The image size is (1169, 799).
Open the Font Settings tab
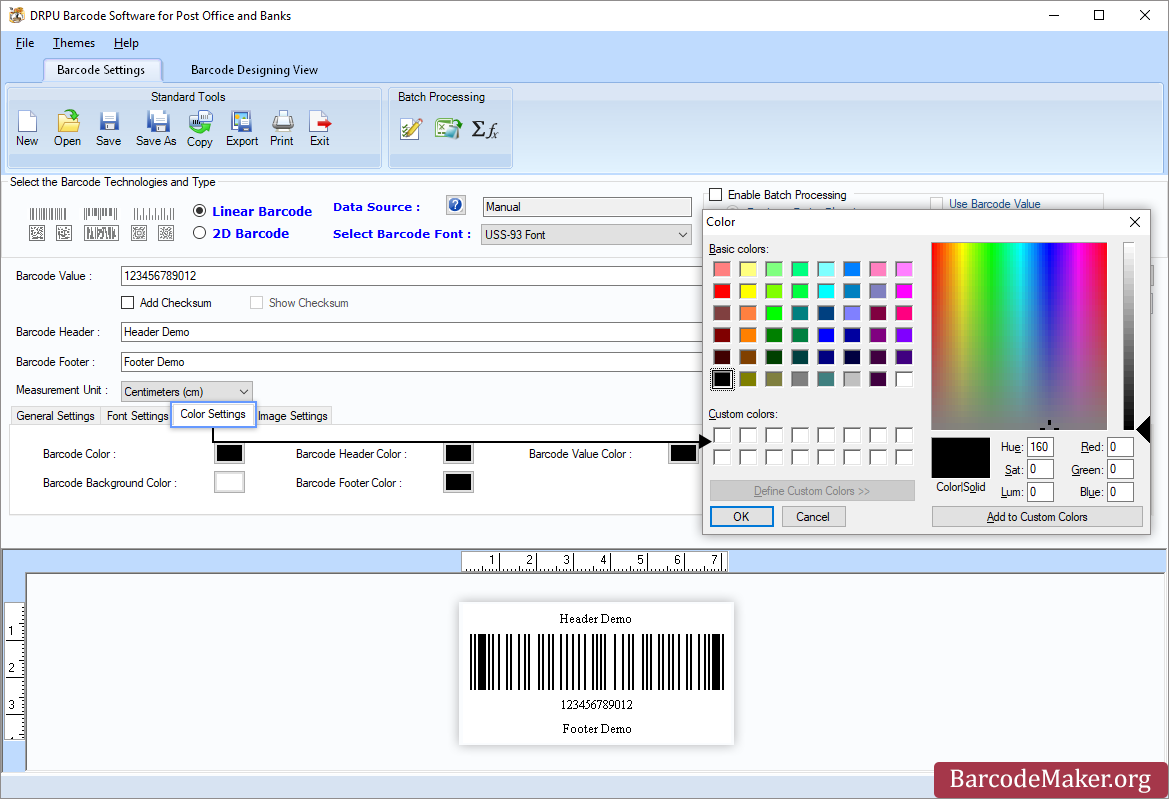(x=137, y=416)
